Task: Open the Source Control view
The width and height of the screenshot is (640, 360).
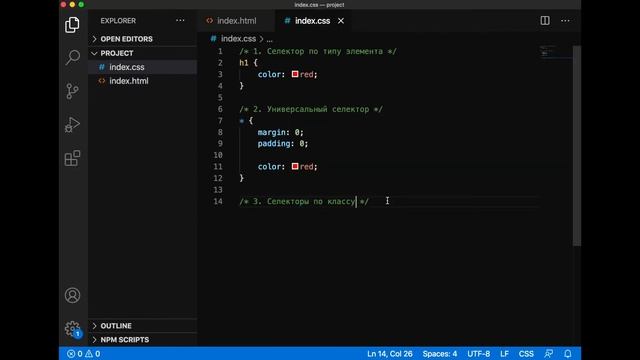Action: 72,91
